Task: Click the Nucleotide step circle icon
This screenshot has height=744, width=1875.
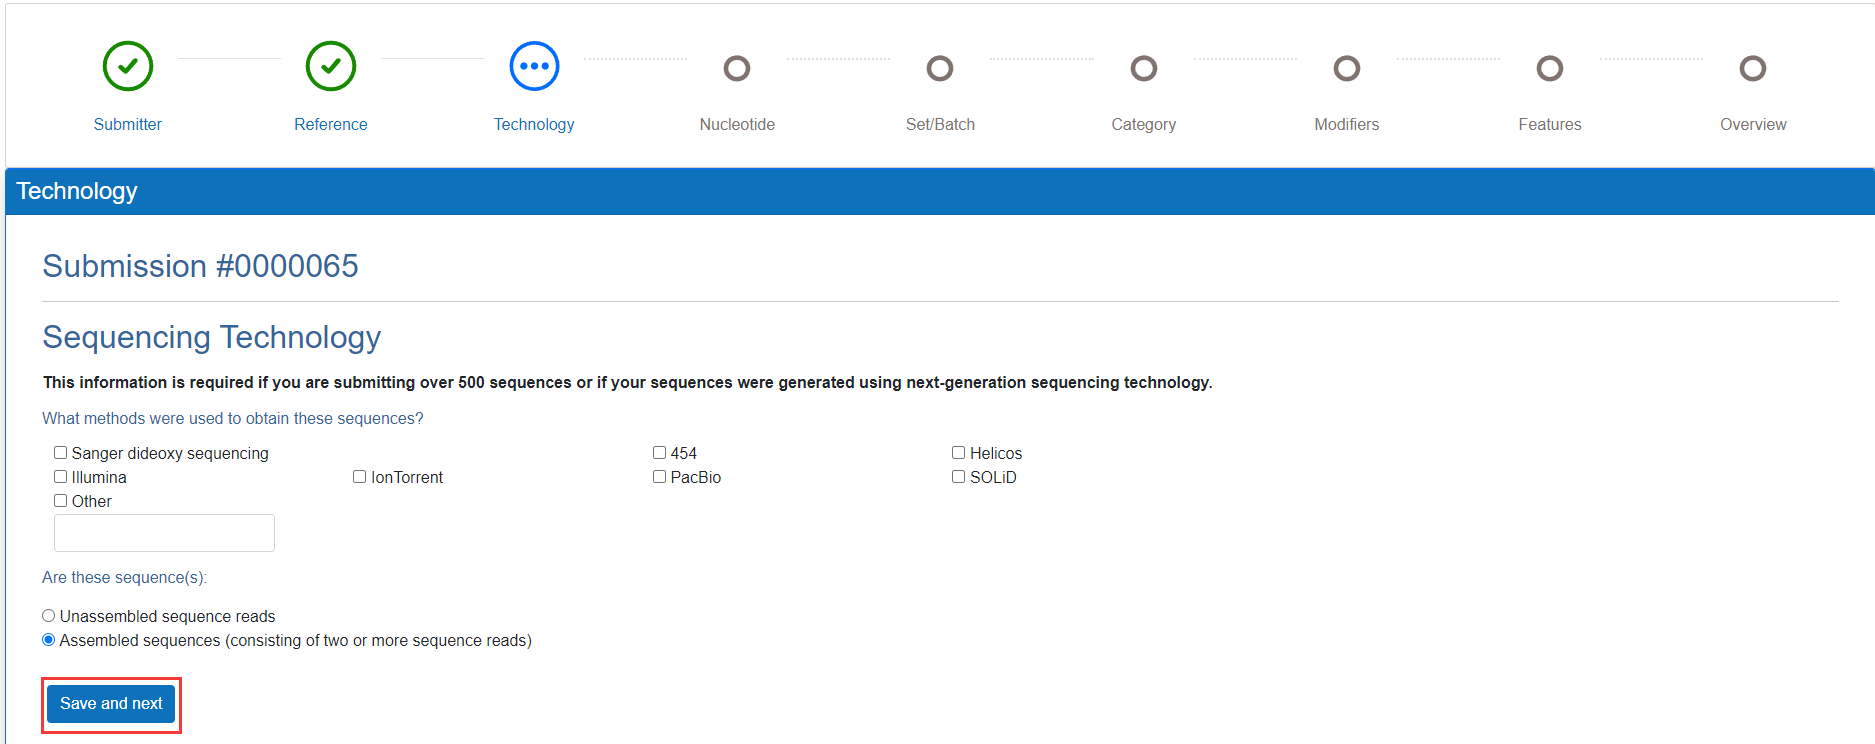Action: point(737,68)
